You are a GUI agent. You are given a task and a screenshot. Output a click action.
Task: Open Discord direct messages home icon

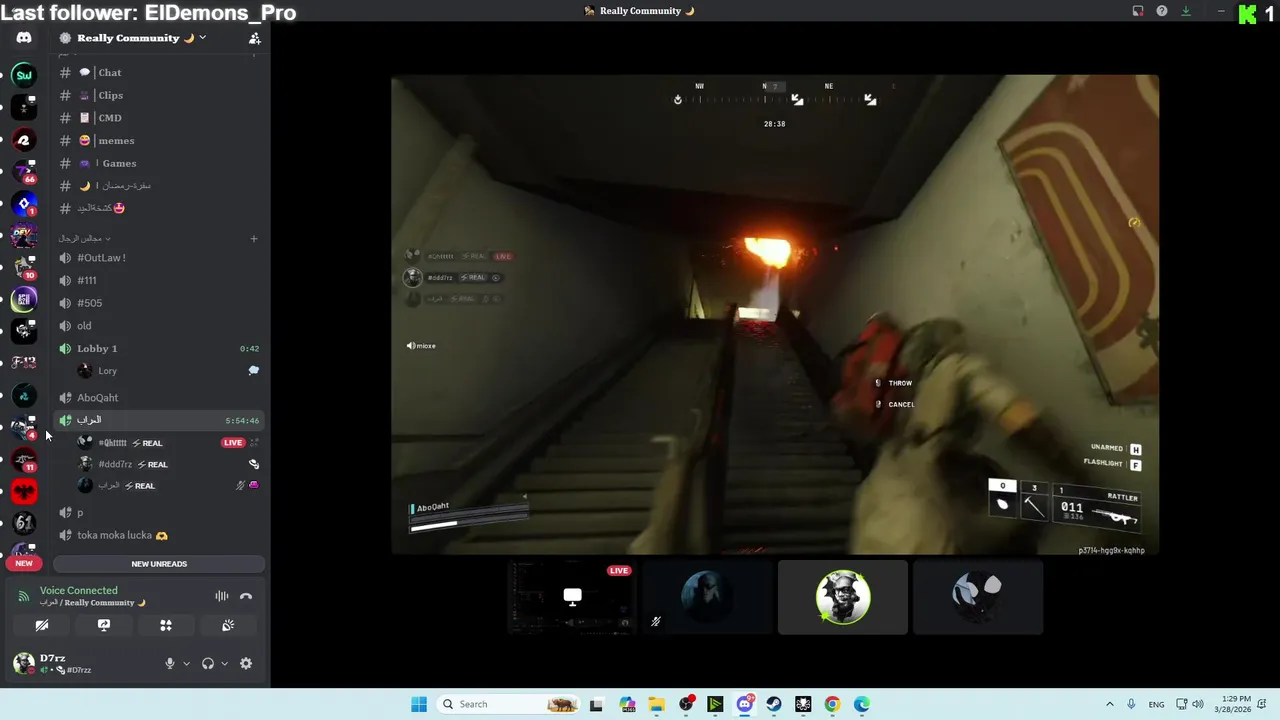24,38
